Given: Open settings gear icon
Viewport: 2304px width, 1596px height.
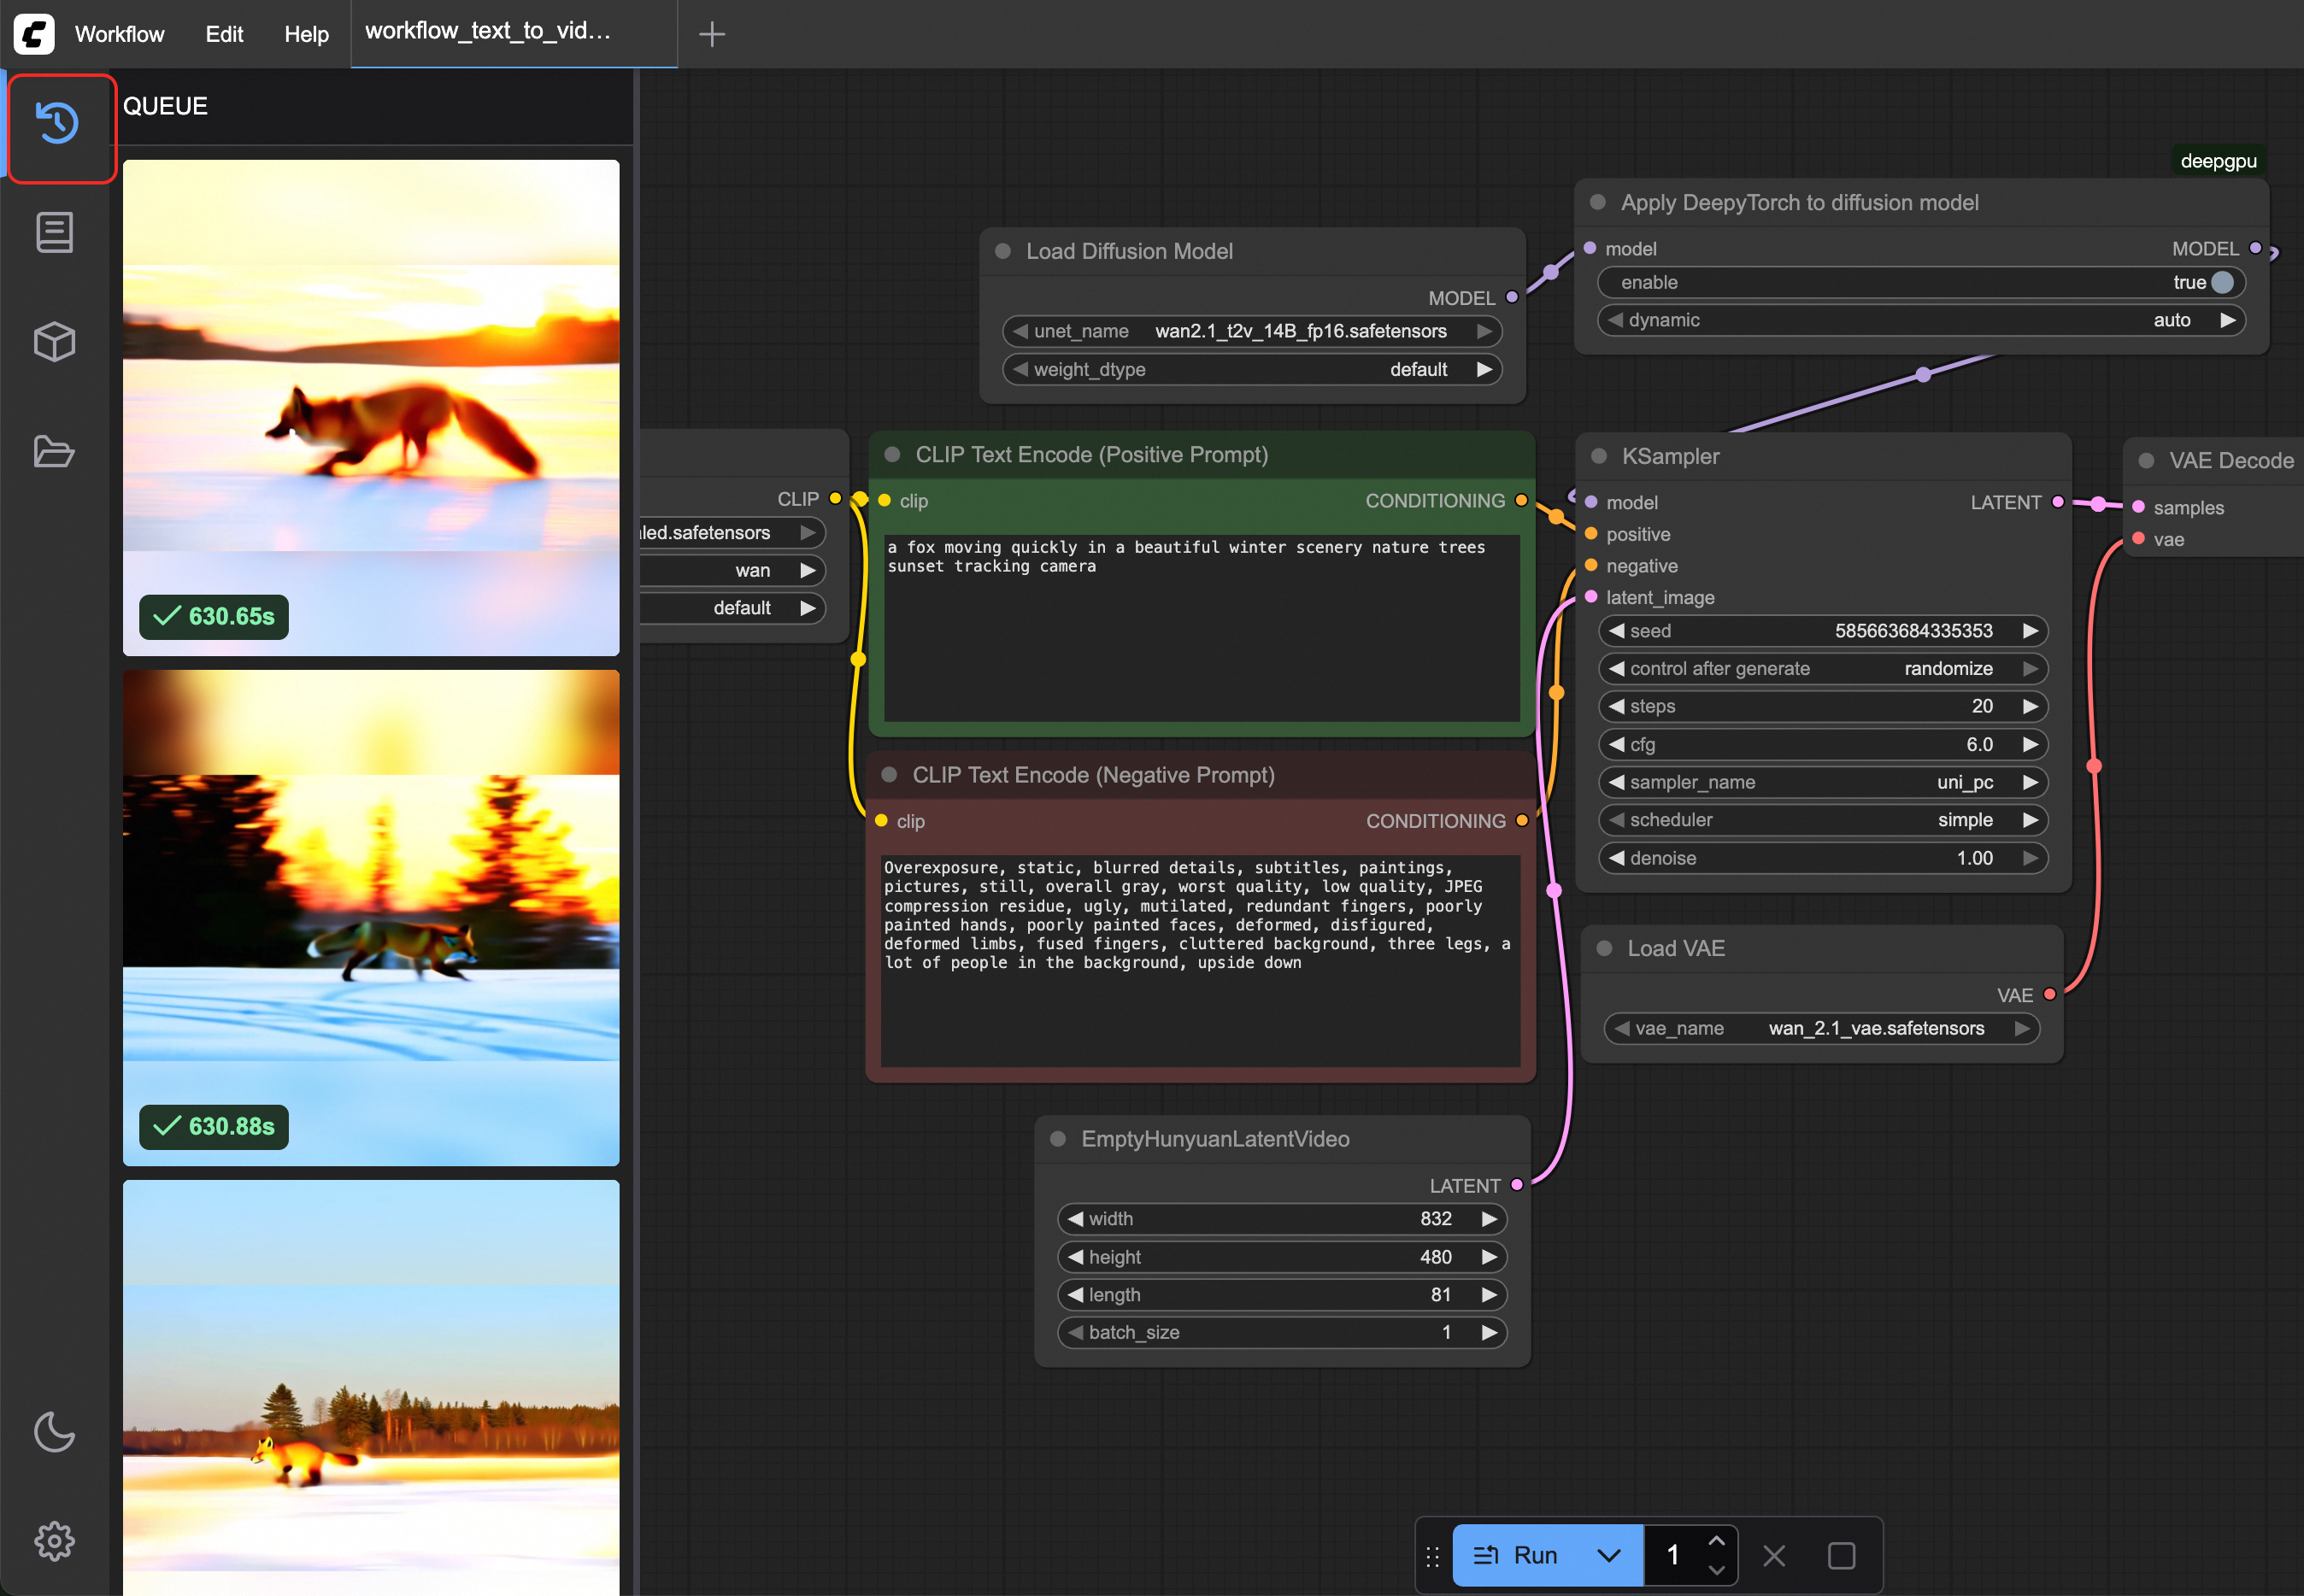Looking at the screenshot, I should 54,1540.
